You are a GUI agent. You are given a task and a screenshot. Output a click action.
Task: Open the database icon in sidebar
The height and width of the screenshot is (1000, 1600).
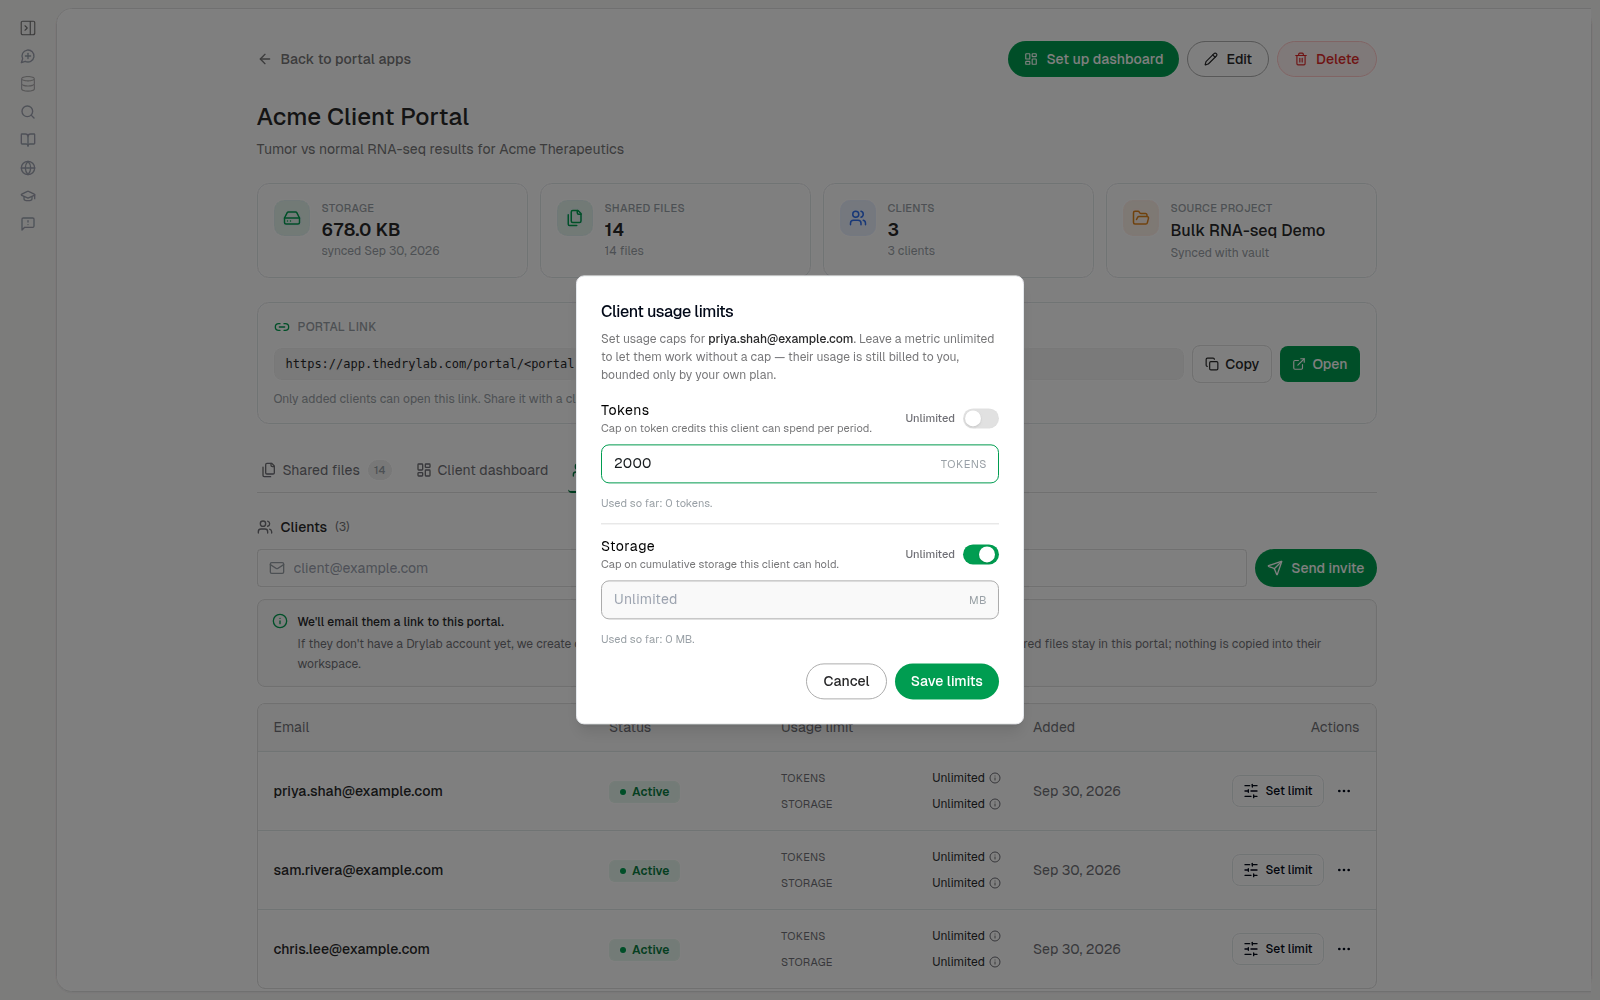[x=28, y=84]
